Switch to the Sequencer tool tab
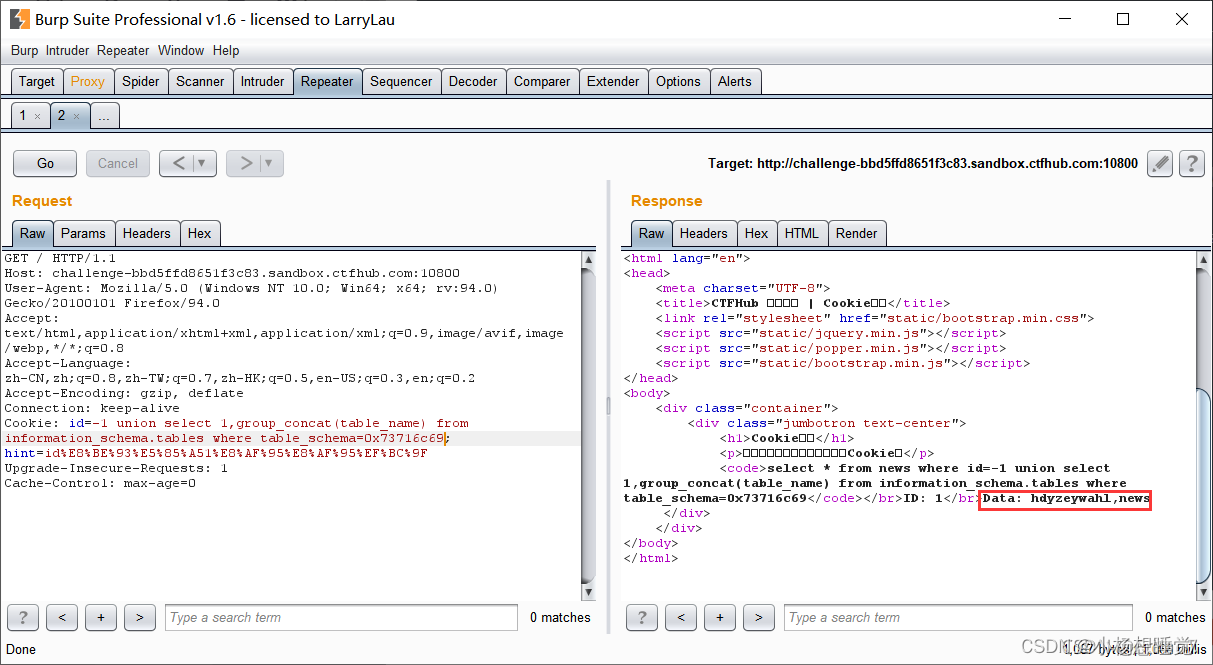 coord(401,81)
